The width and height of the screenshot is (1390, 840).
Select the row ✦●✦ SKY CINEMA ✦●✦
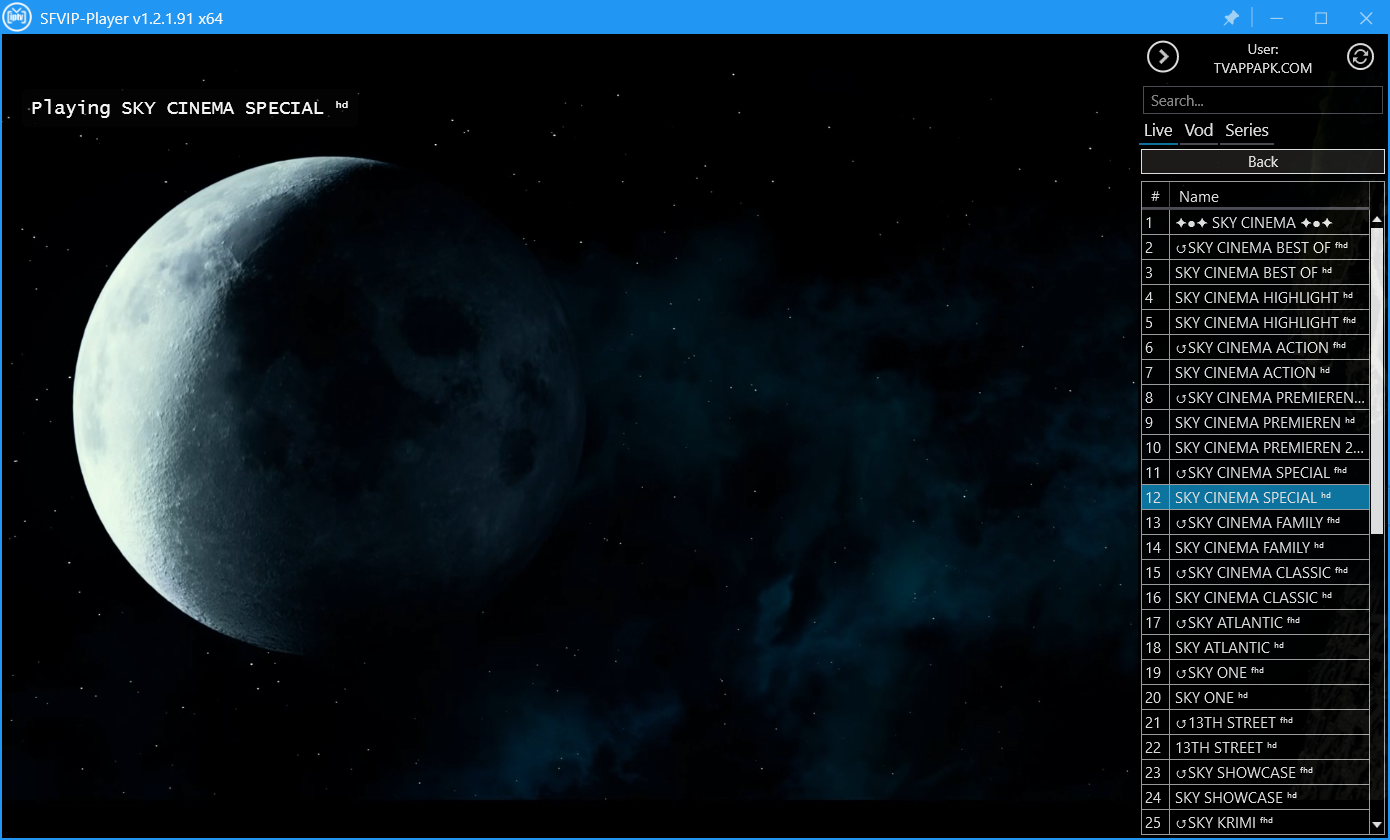(x=1256, y=223)
